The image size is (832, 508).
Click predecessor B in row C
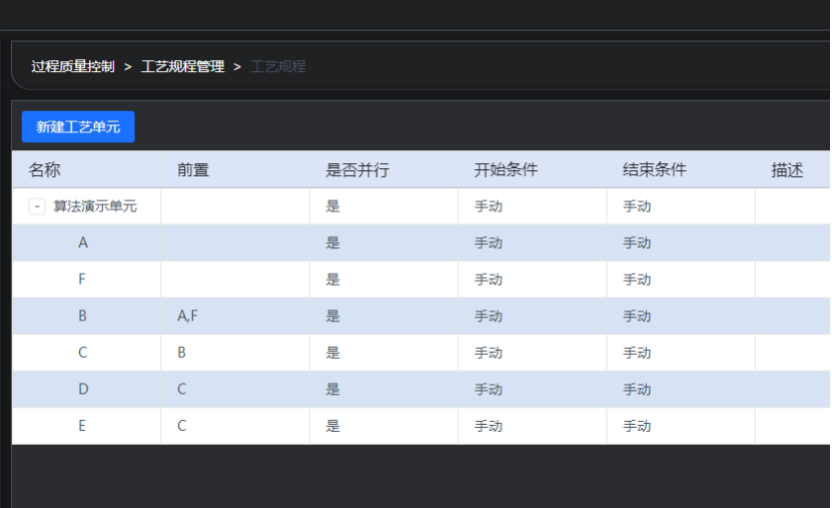(x=181, y=352)
